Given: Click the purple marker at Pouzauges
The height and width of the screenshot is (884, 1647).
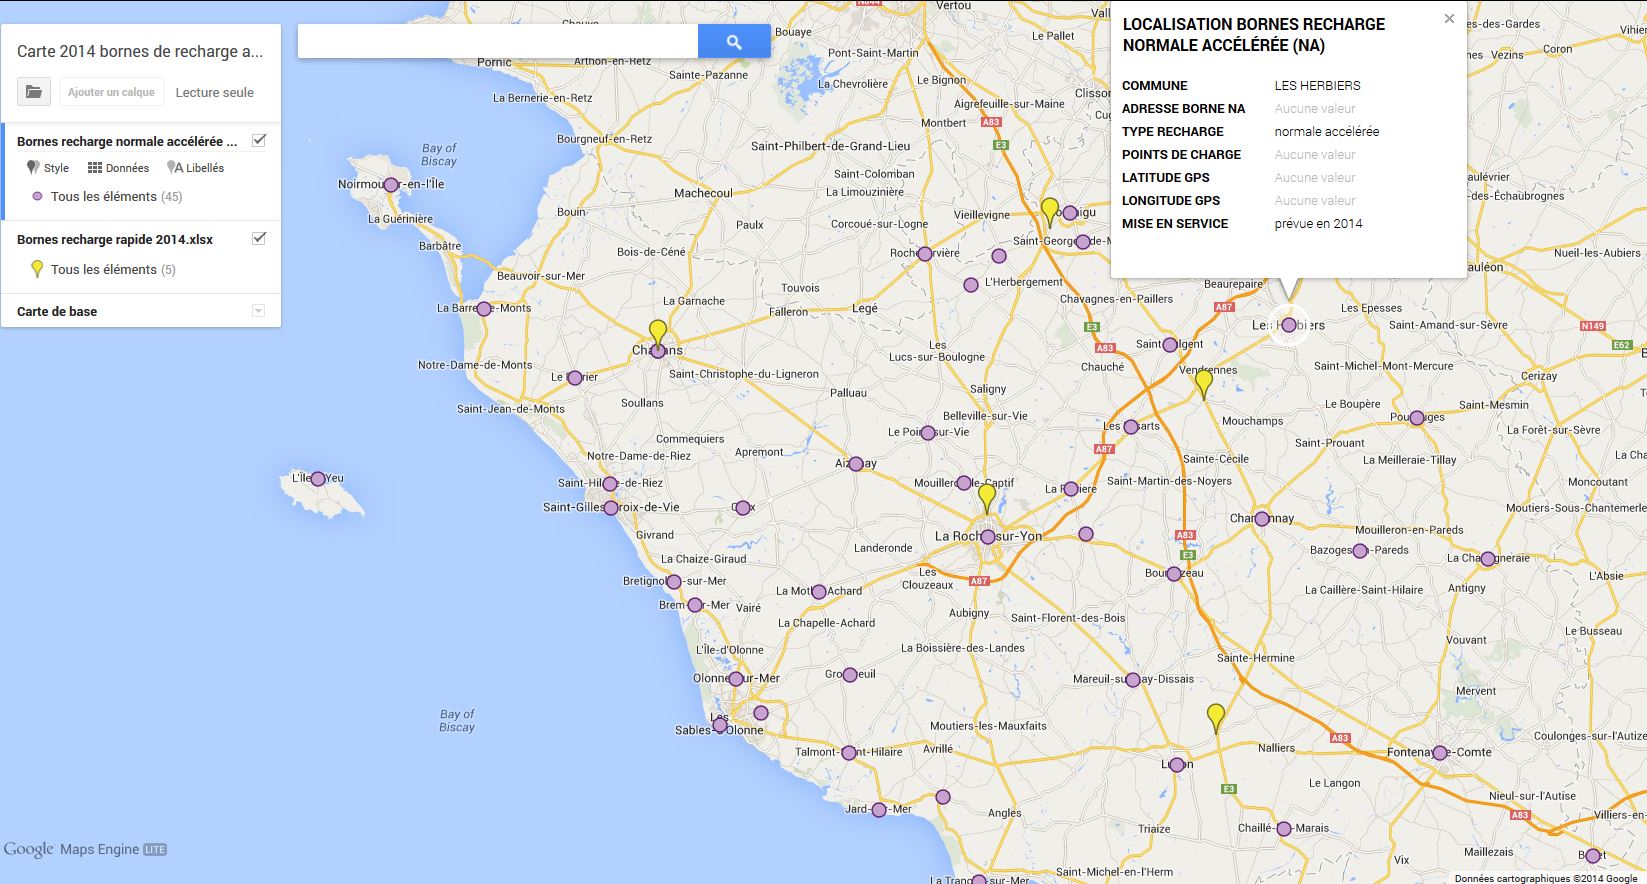Looking at the screenshot, I should pyautogui.click(x=1417, y=418).
